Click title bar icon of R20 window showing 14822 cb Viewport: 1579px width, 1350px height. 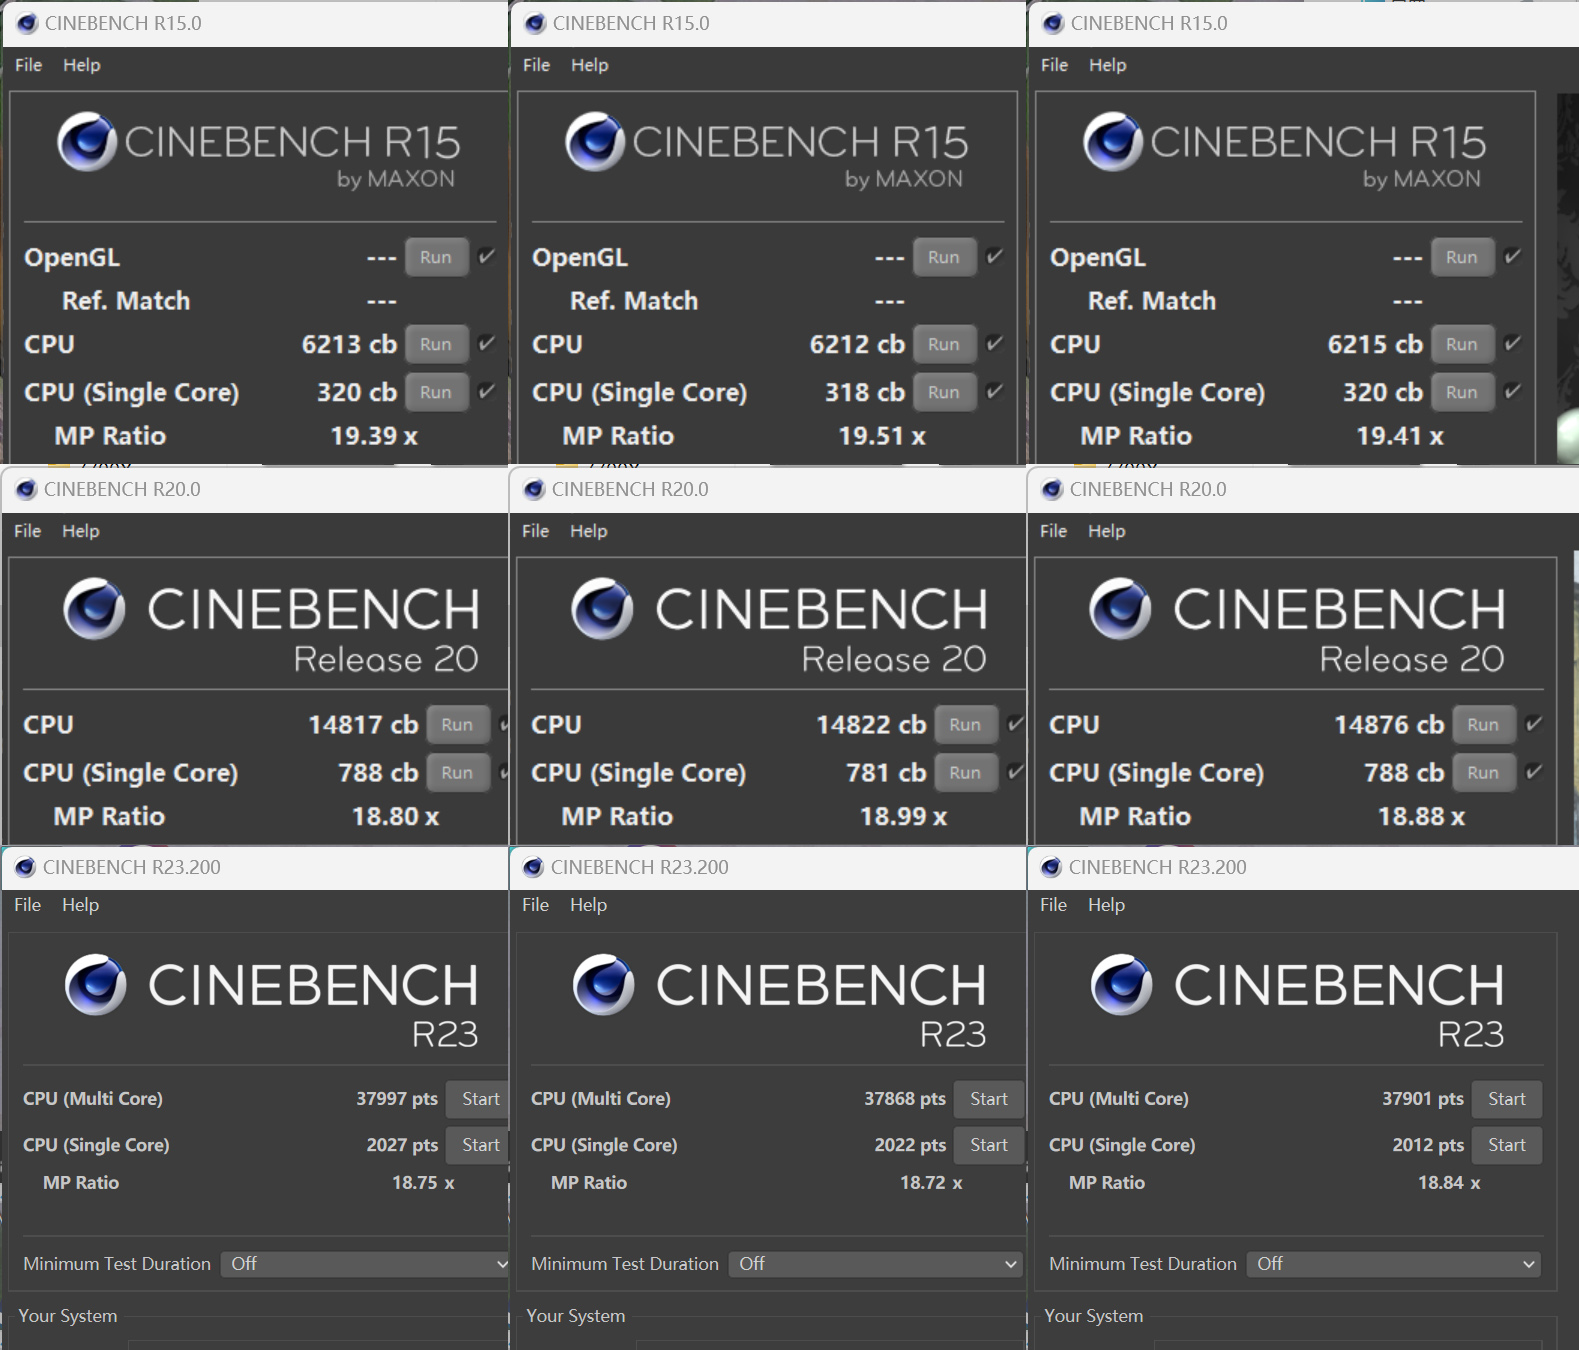[534, 490]
